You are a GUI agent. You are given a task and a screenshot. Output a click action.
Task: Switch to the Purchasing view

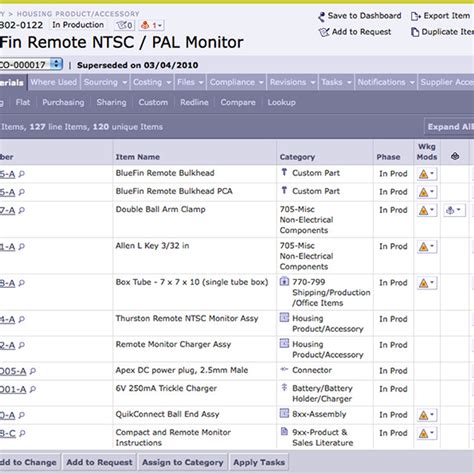tap(63, 102)
